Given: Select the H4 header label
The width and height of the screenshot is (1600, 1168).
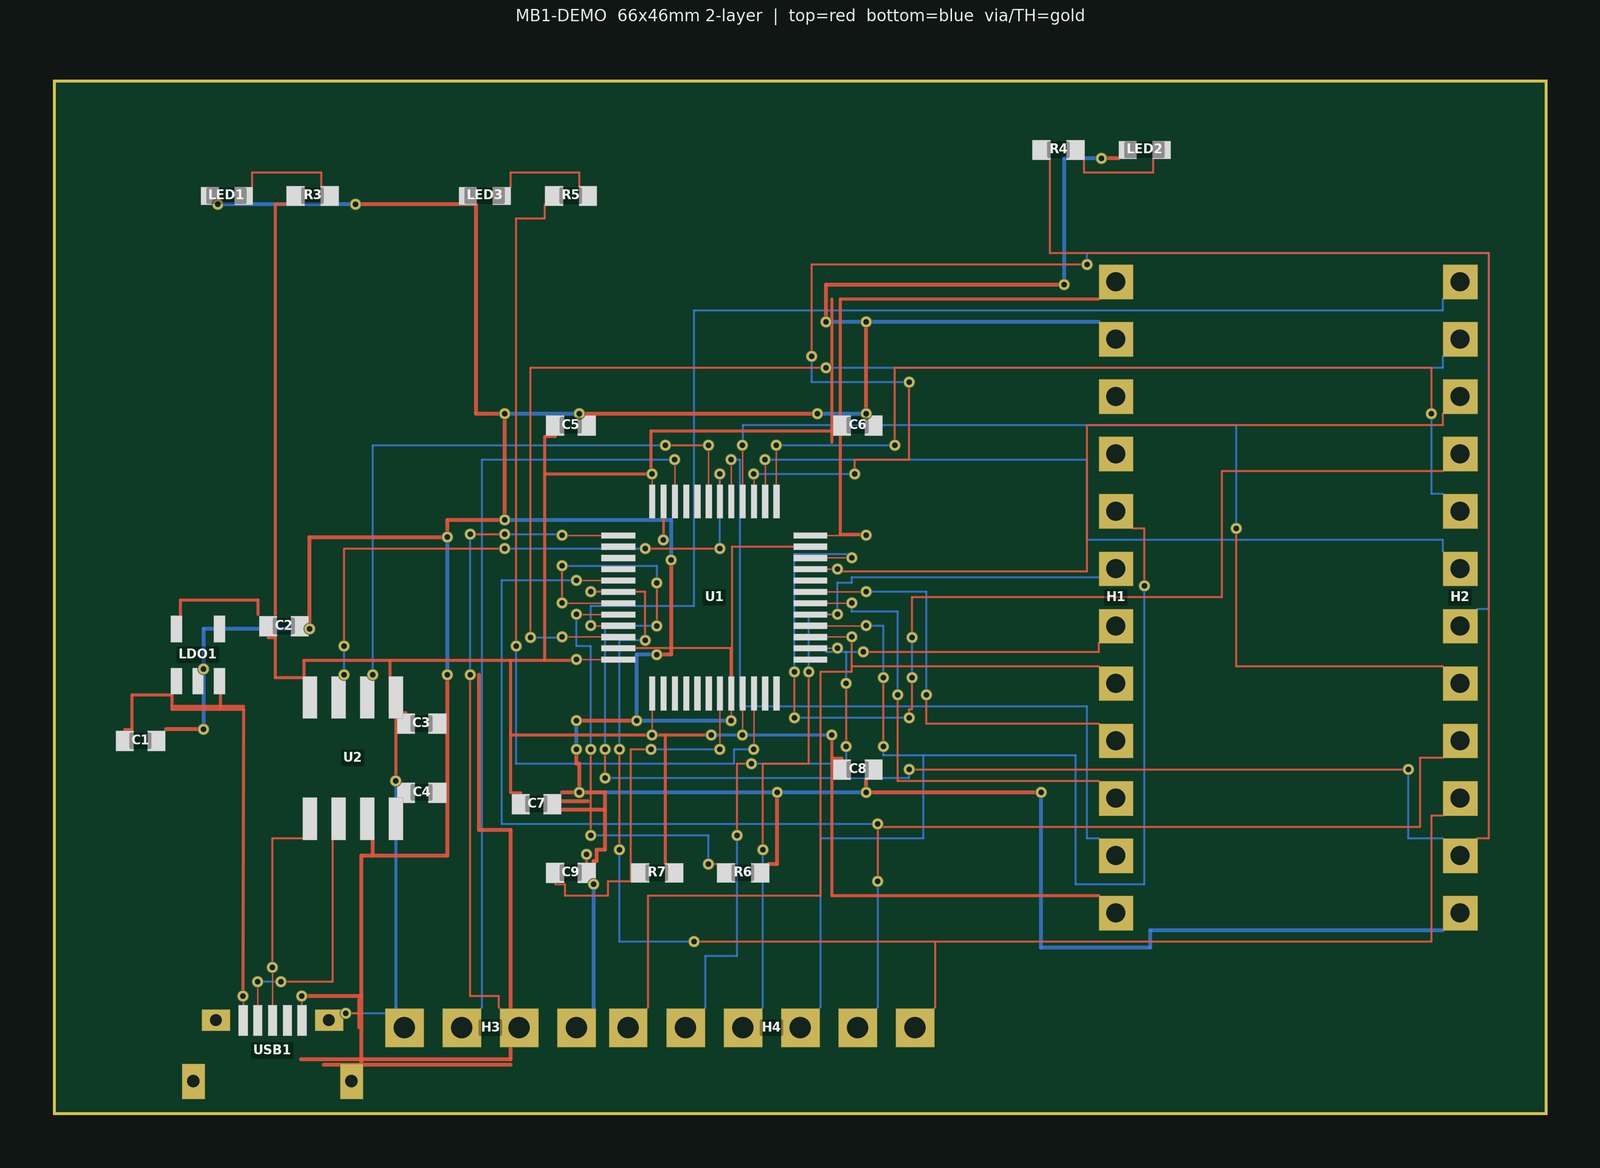Looking at the screenshot, I should [x=771, y=1027].
